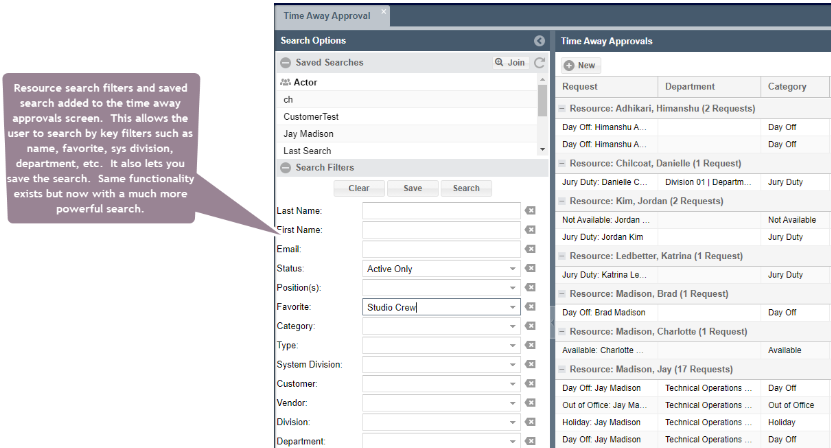The image size is (831, 448).
Task: Collapse the Kim, Jordan resource group
Action: coord(562,201)
